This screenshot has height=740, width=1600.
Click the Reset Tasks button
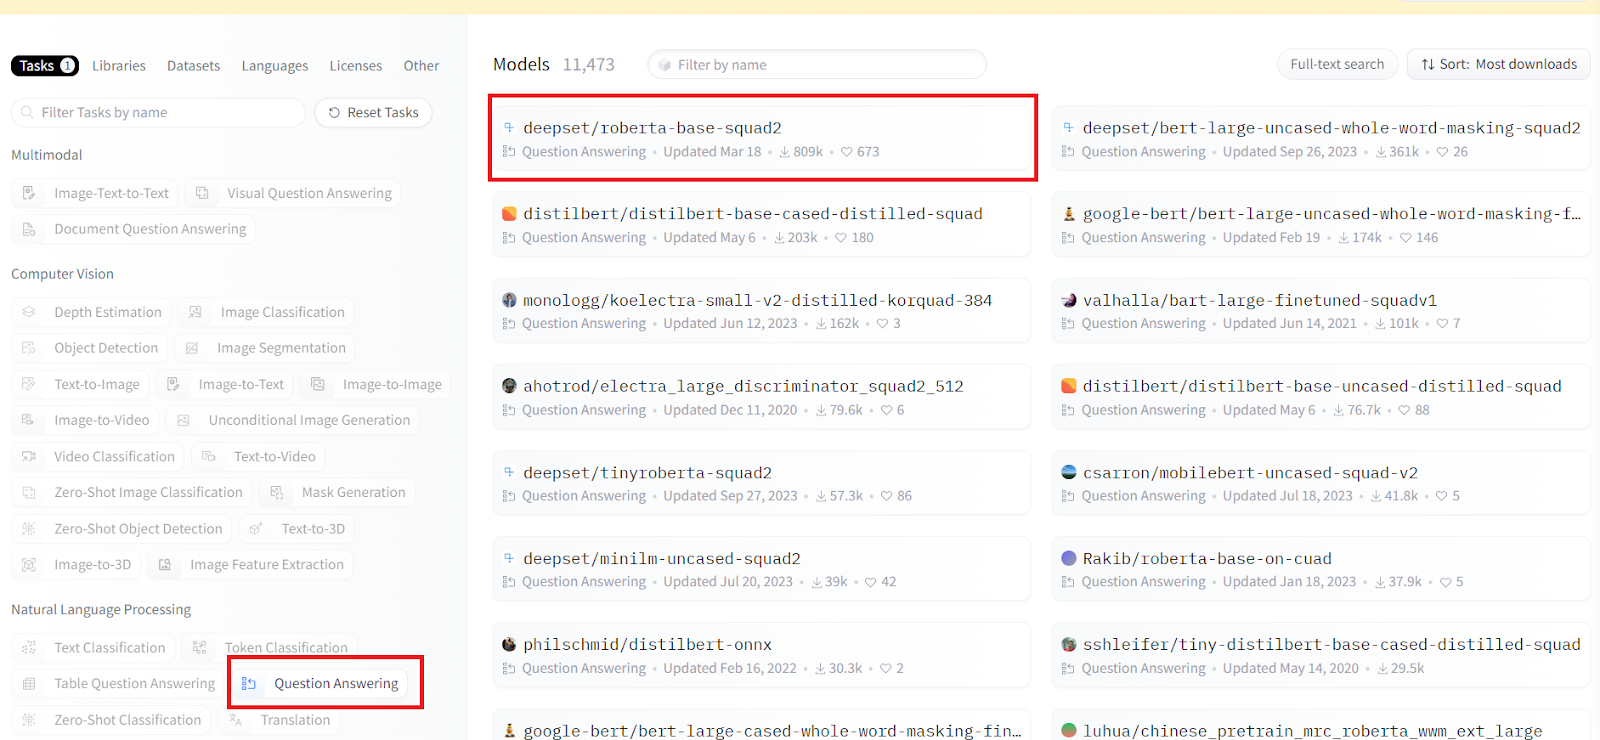pyautogui.click(x=373, y=113)
